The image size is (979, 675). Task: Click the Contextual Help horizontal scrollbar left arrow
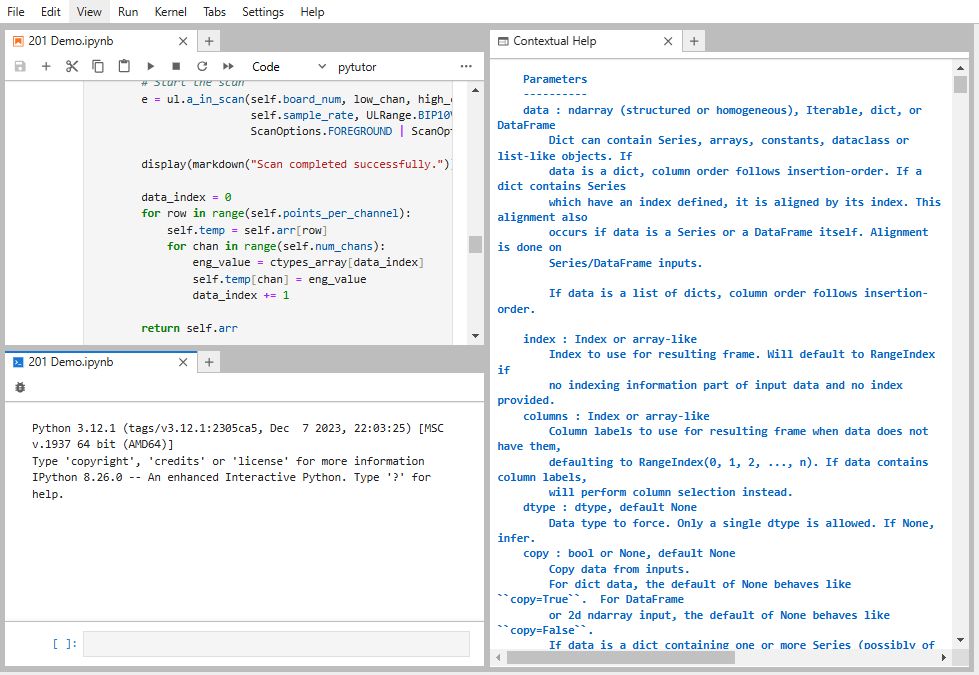click(498, 658)
